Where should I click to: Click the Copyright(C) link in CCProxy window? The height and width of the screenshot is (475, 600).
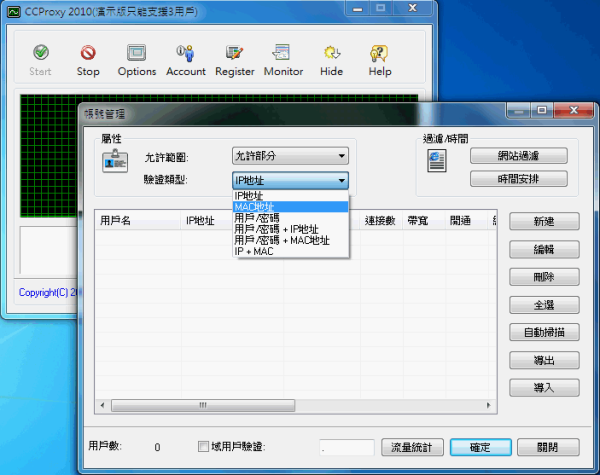pyautogui.click(x=49, y=292)
